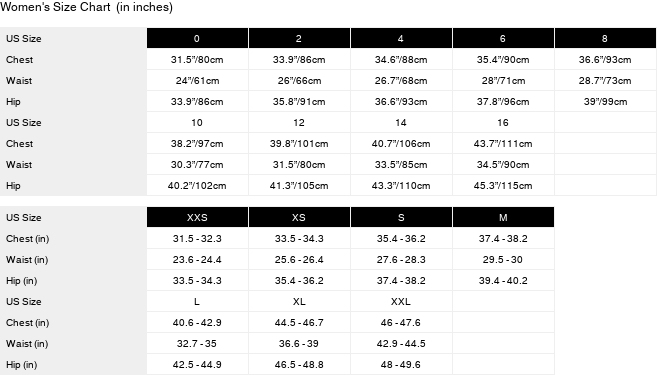Select the Women's Size Chart title
The width and height of the screenshot is (657, 375).
pyautogui.click(x=86, y=7)
